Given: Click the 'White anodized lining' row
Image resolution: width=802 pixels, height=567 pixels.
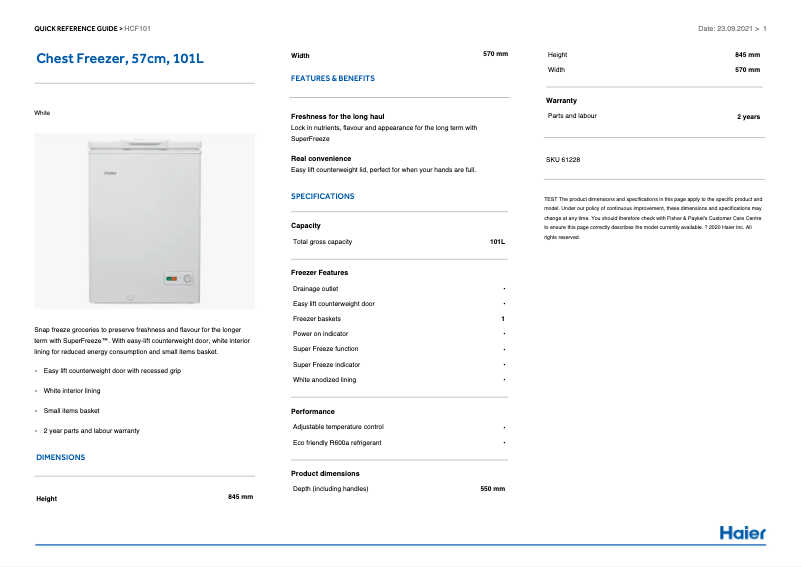Looking at the screenshot, I should tap(399, 380).
